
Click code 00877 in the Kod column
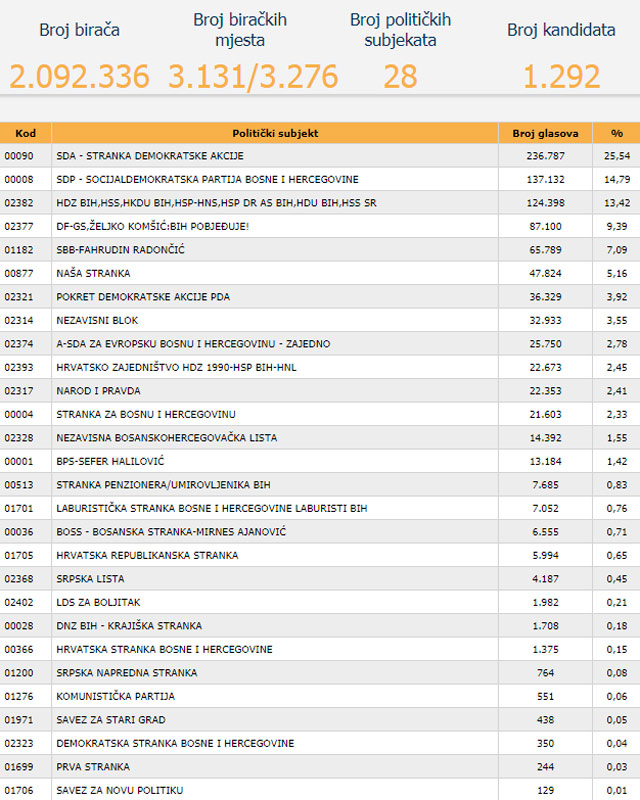[19, 273]
